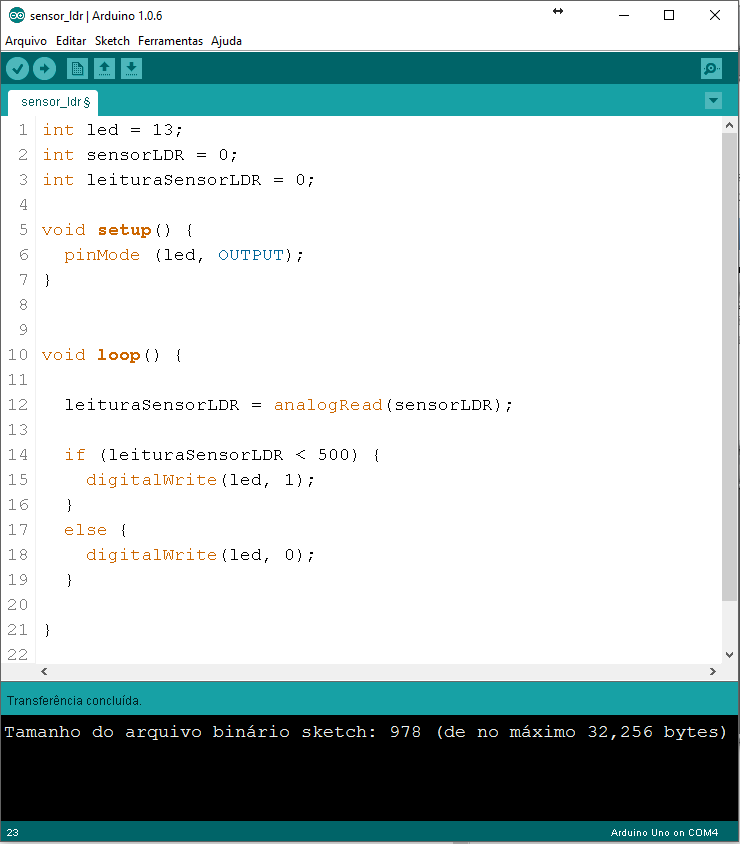Image resolution: width=740 pixels, height=844 pixels.
Task: Click the Arduino logo in title bar
Action: (x=17, y=16)
